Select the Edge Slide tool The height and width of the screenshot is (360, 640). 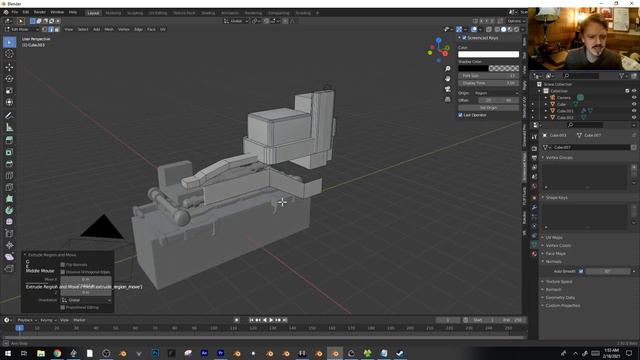coord(9,234)
